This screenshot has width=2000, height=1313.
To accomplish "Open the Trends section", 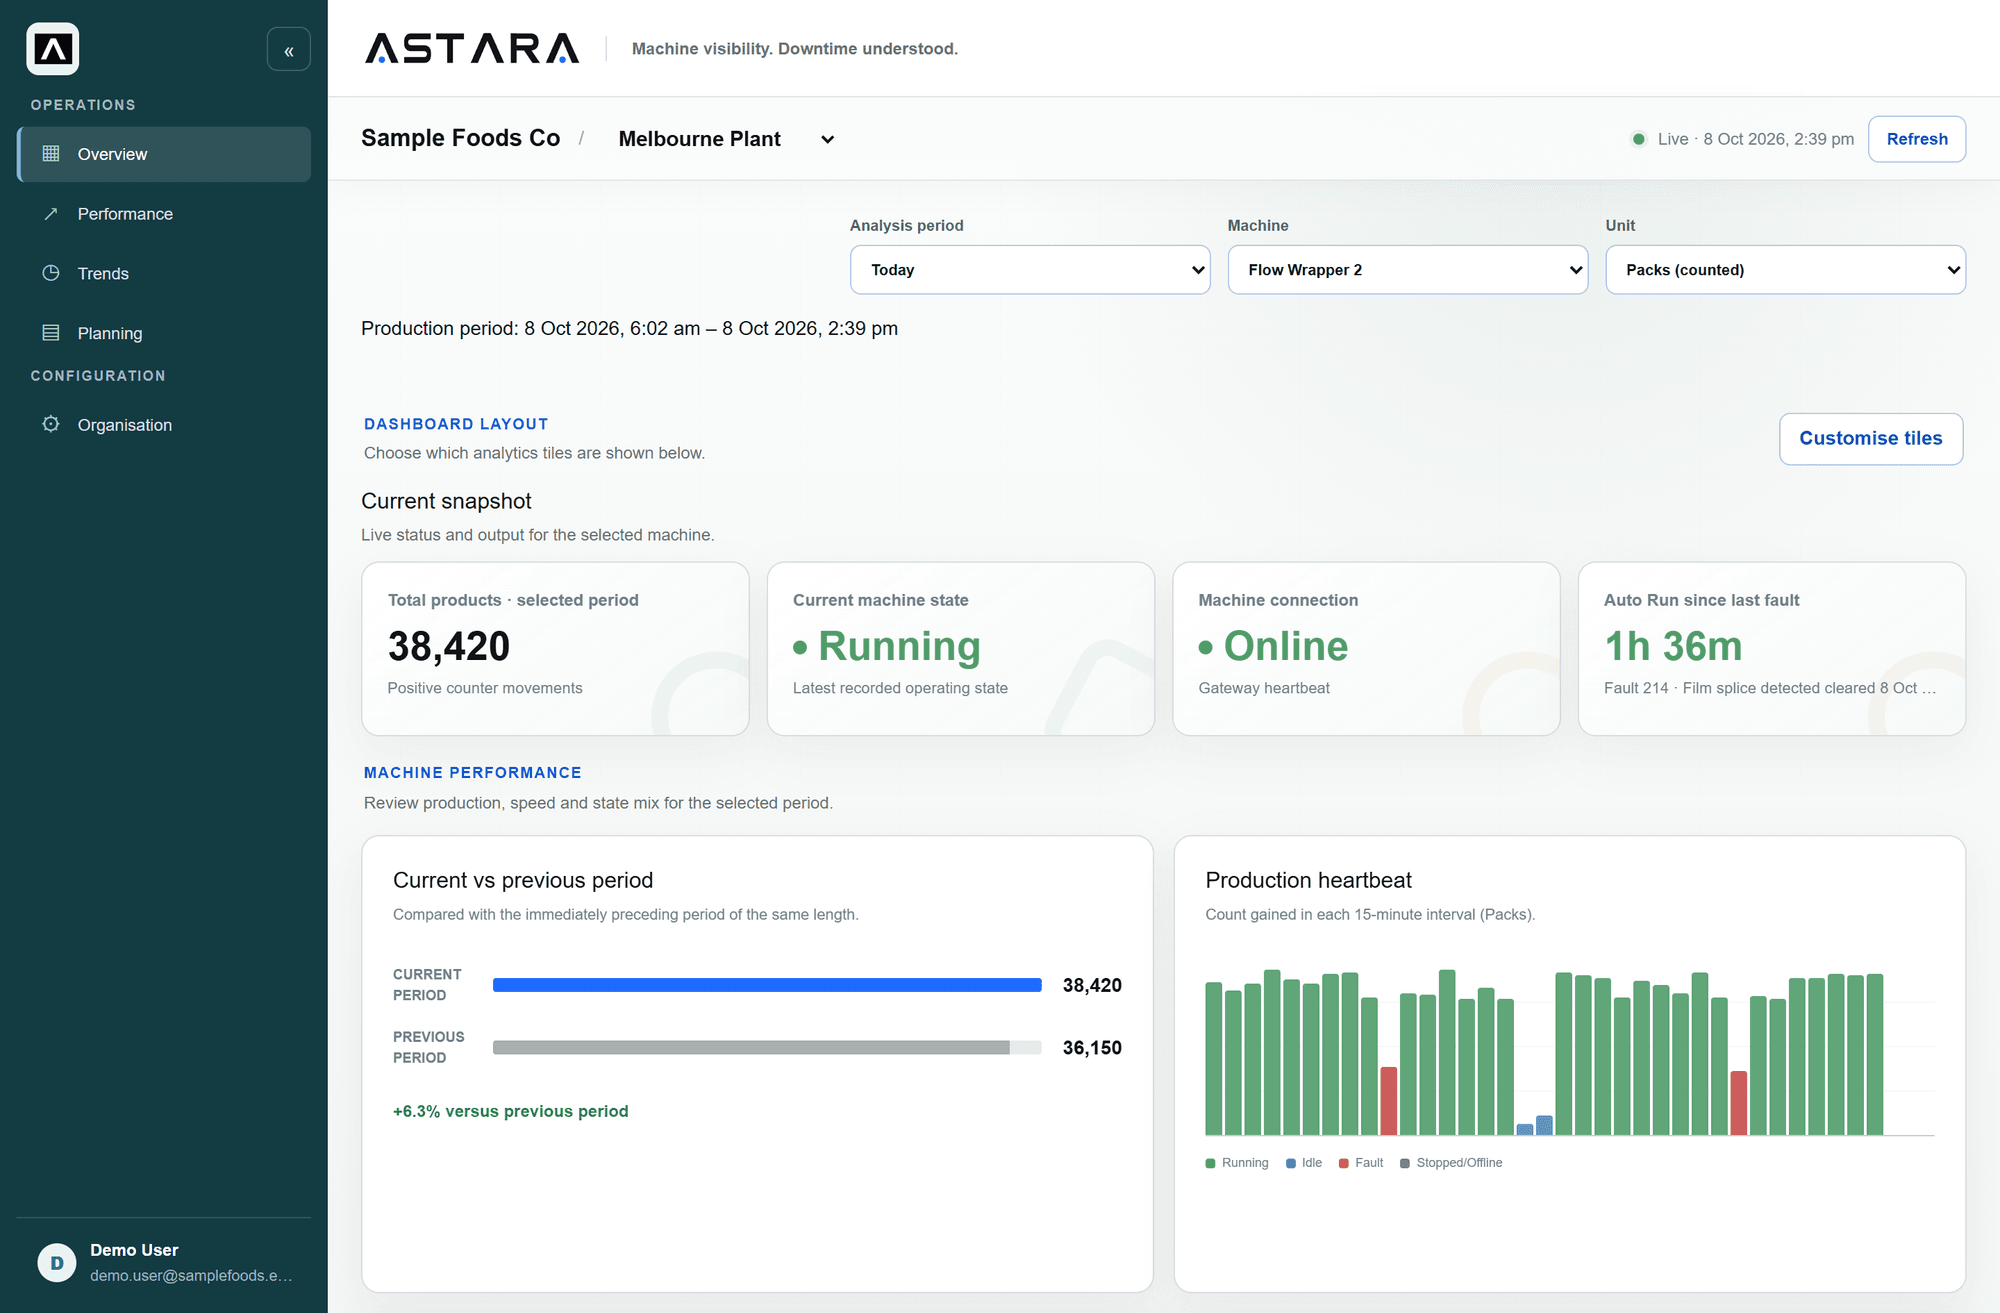I will point(164,273).
